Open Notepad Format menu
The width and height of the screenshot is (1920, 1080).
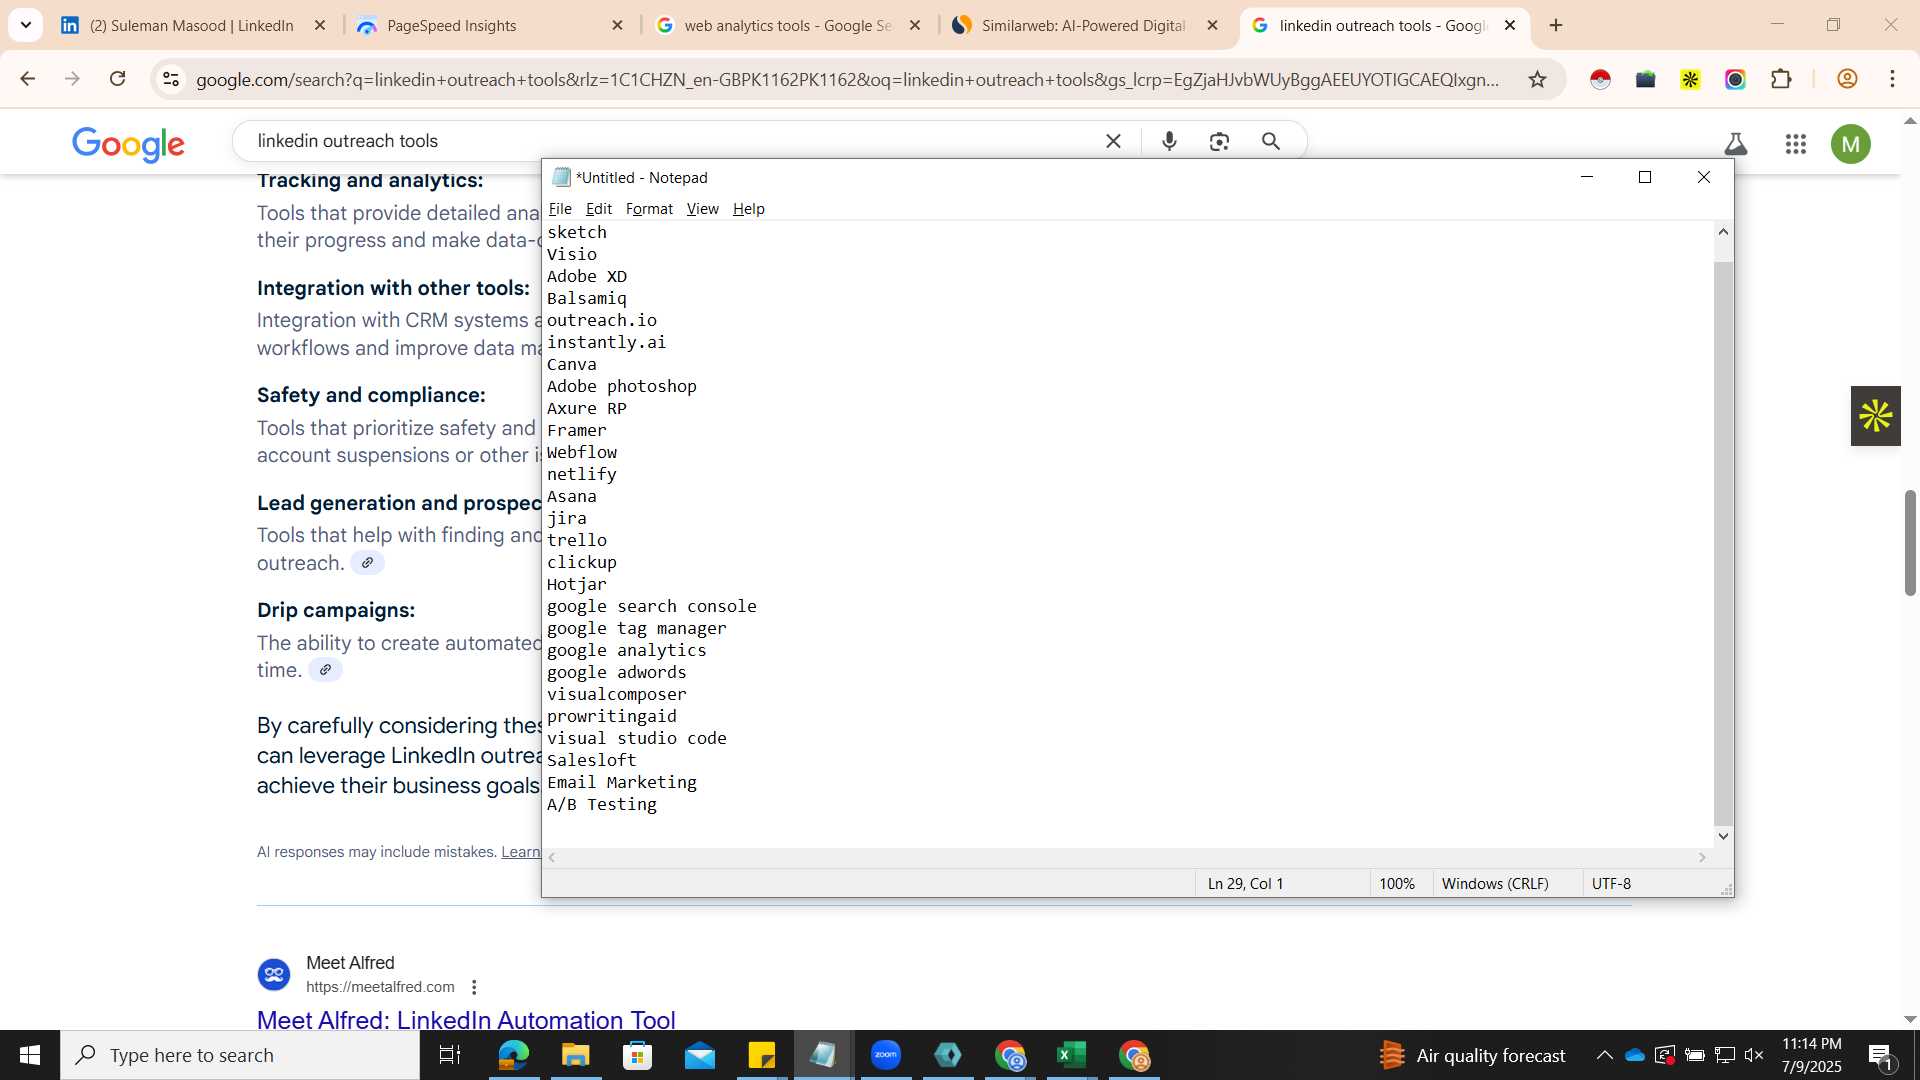649,209
